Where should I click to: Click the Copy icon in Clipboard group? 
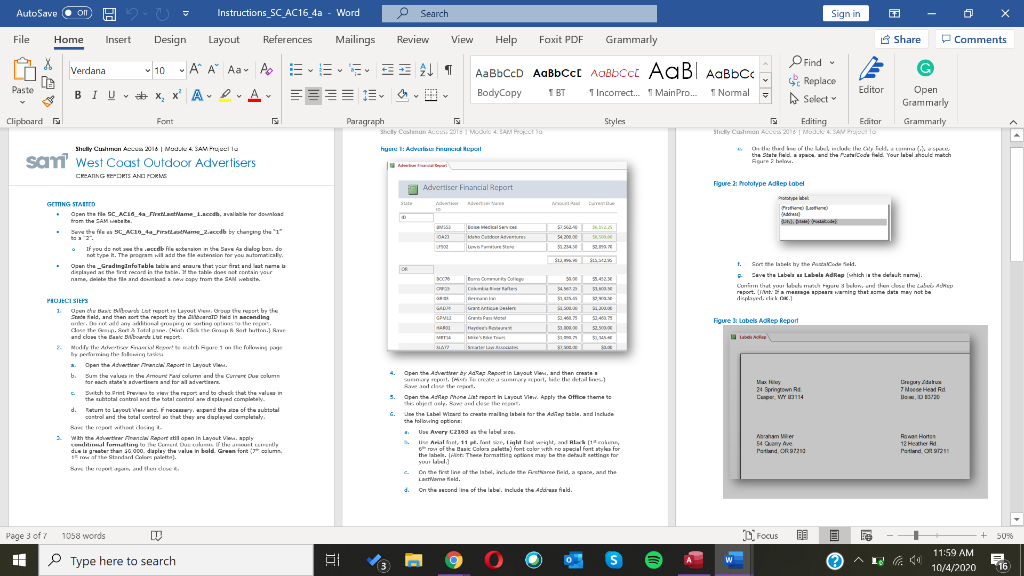coord(48,82)
